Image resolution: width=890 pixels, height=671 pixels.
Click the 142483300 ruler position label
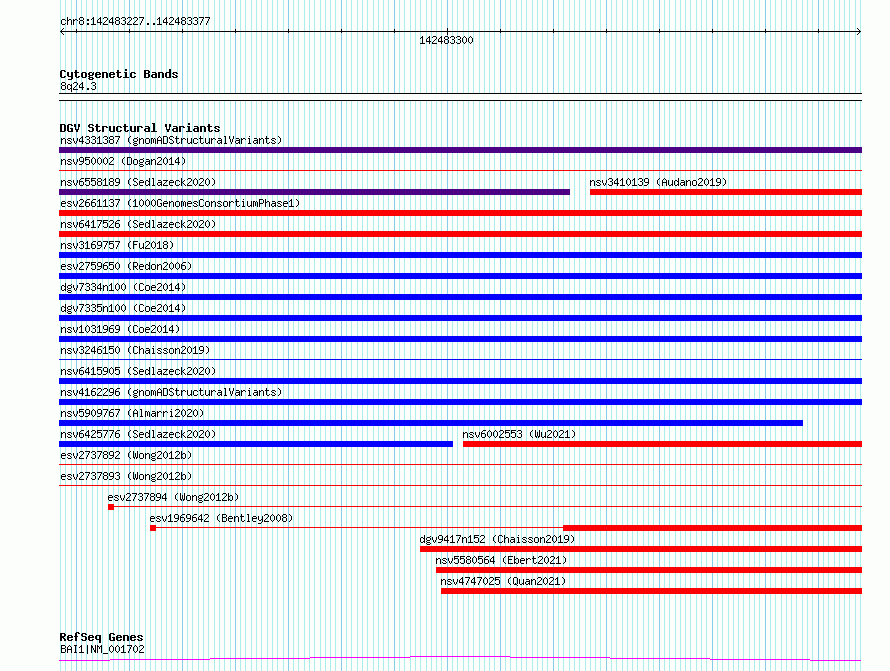pos(446,40)
